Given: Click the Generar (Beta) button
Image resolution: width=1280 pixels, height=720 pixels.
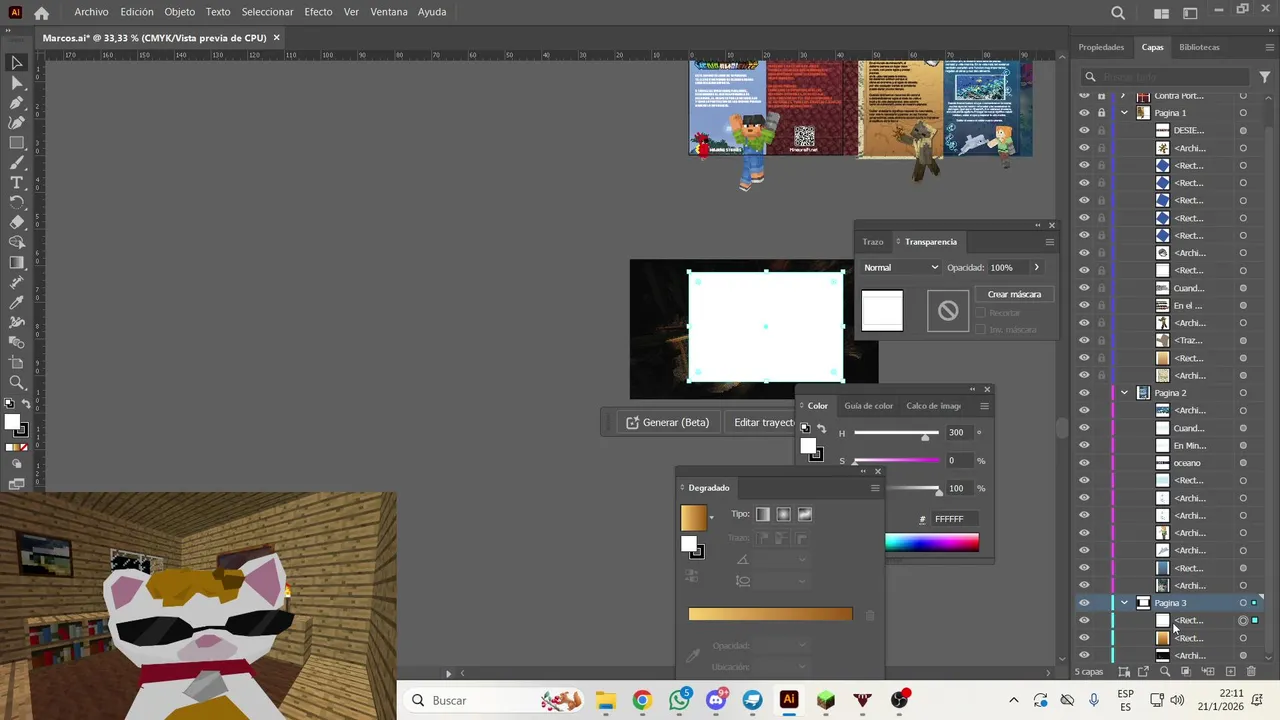Looking at the screenshot, I should tap(668, 422).
